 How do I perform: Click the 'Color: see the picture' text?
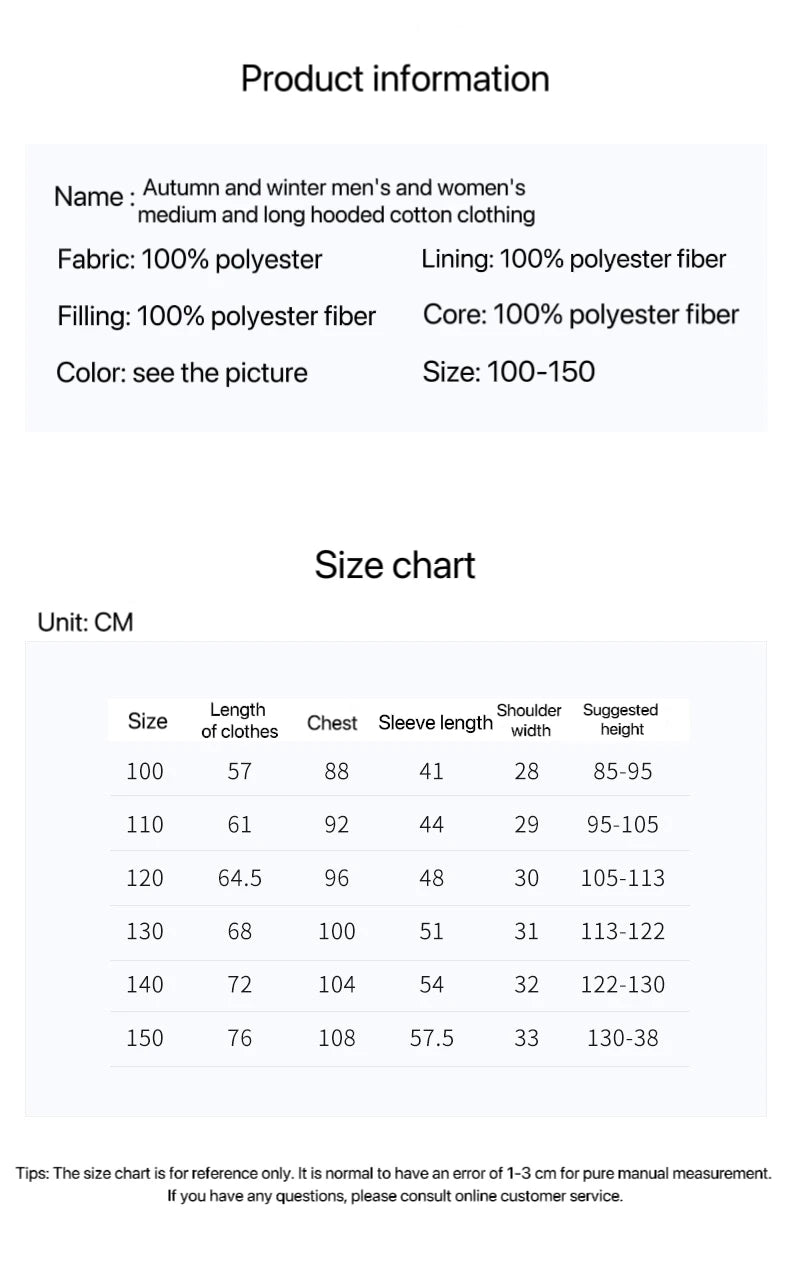[x=182, y=373]
